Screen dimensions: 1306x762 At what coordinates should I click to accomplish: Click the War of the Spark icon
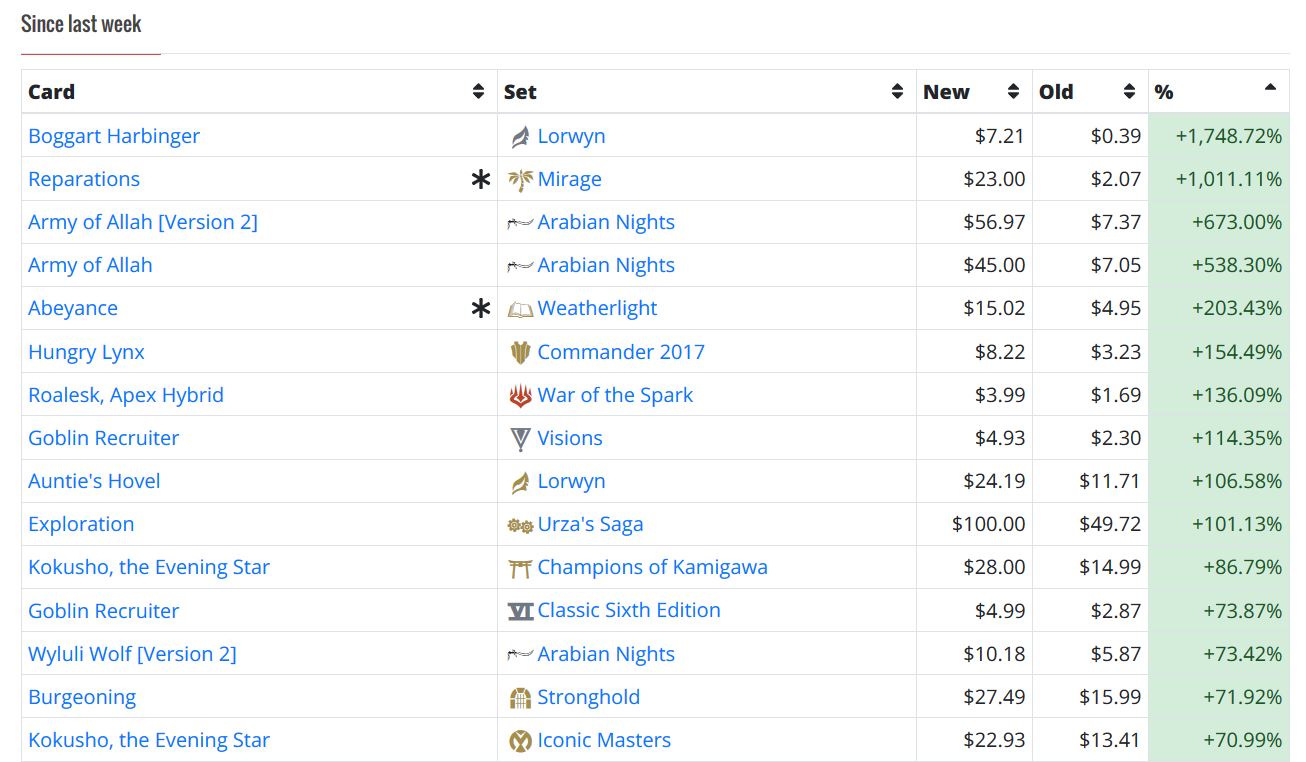click(520, 396)
